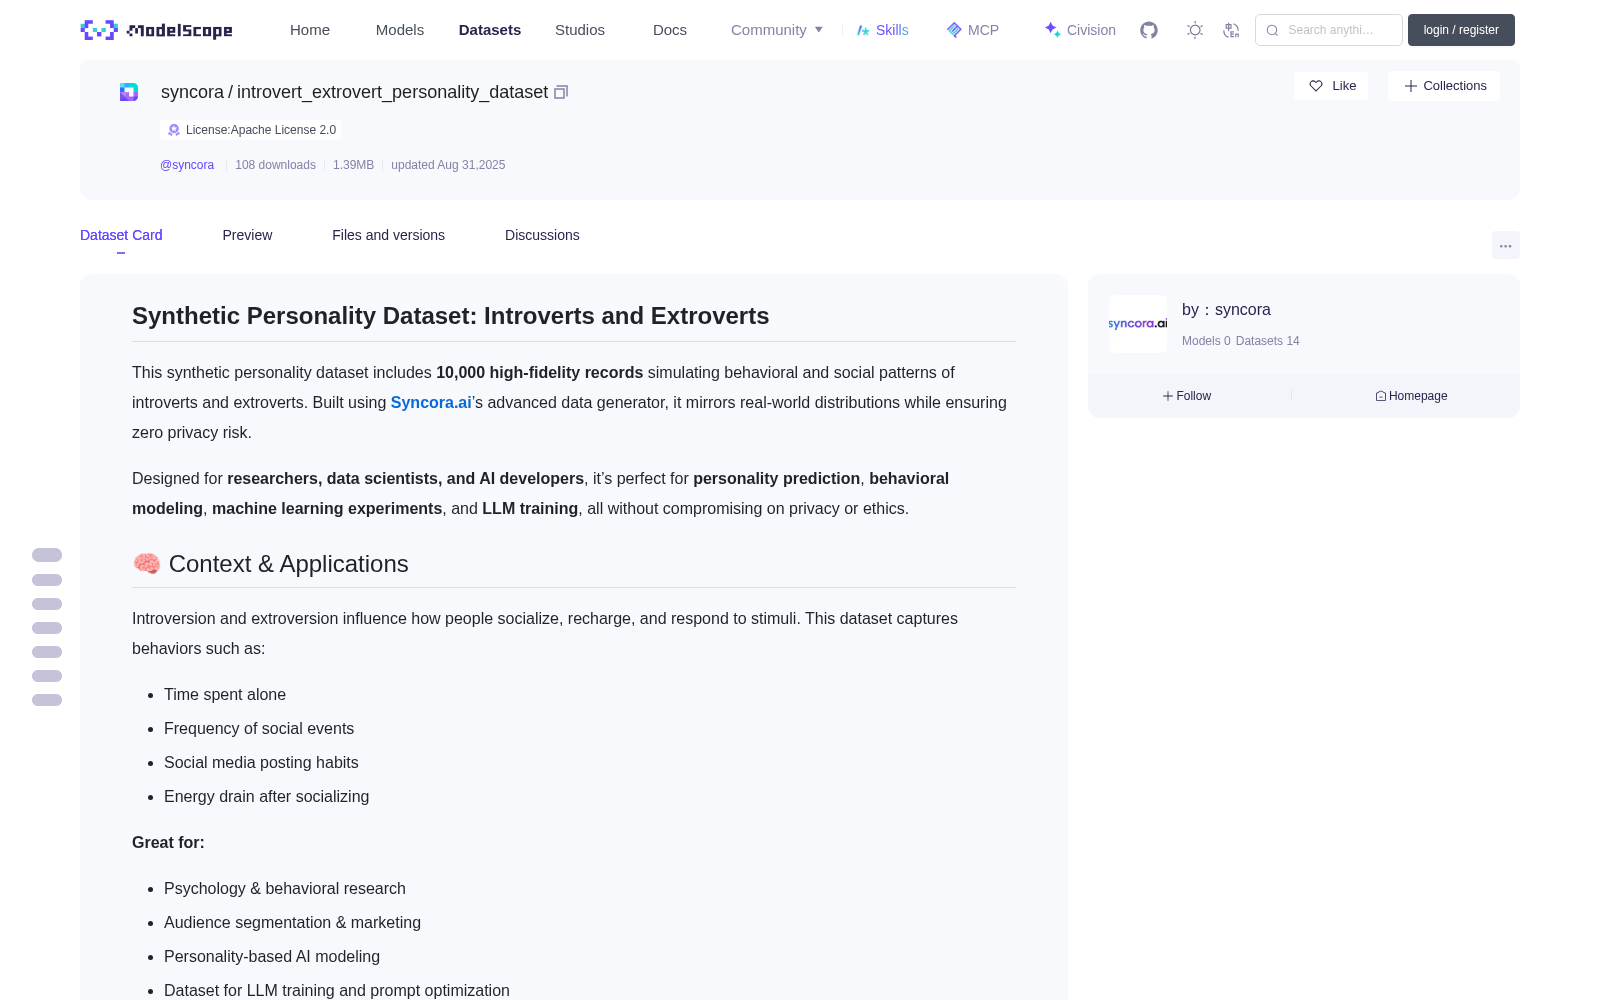Screen dimensions: 1600x1000
Task: Click the 'updated Aug 31,2025' text
Action: pyautogui.click(x=448, y=165)
